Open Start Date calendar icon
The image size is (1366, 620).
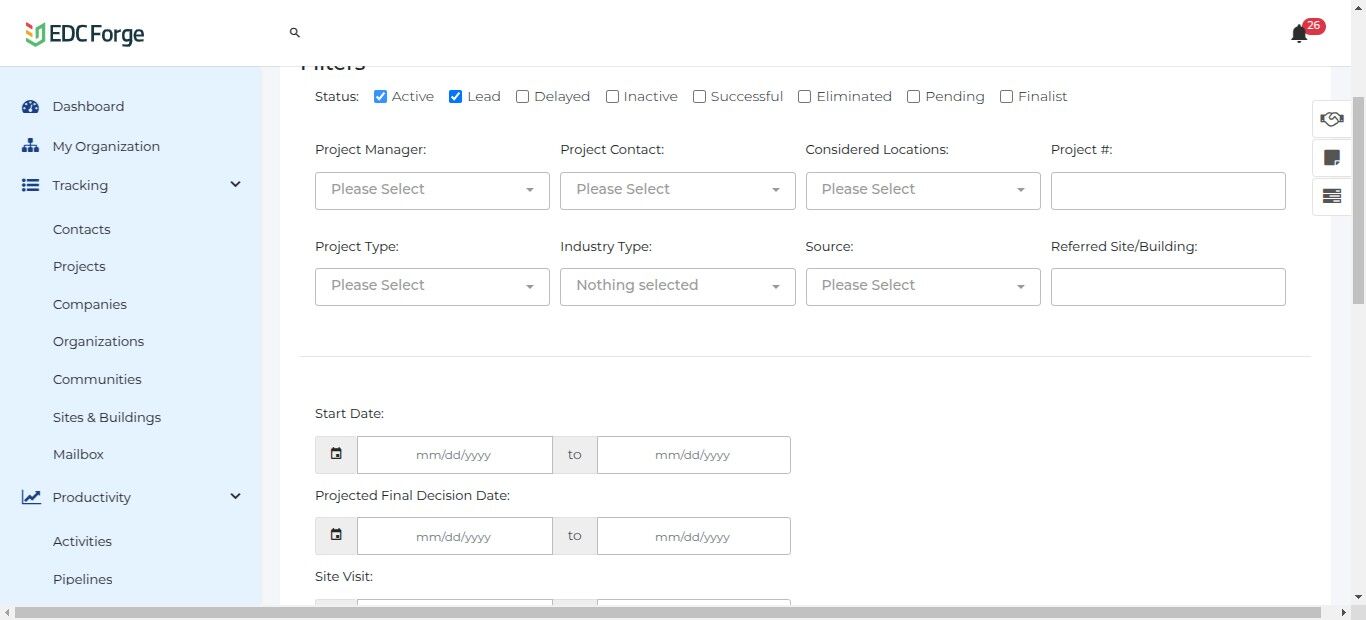pos(336,454)
